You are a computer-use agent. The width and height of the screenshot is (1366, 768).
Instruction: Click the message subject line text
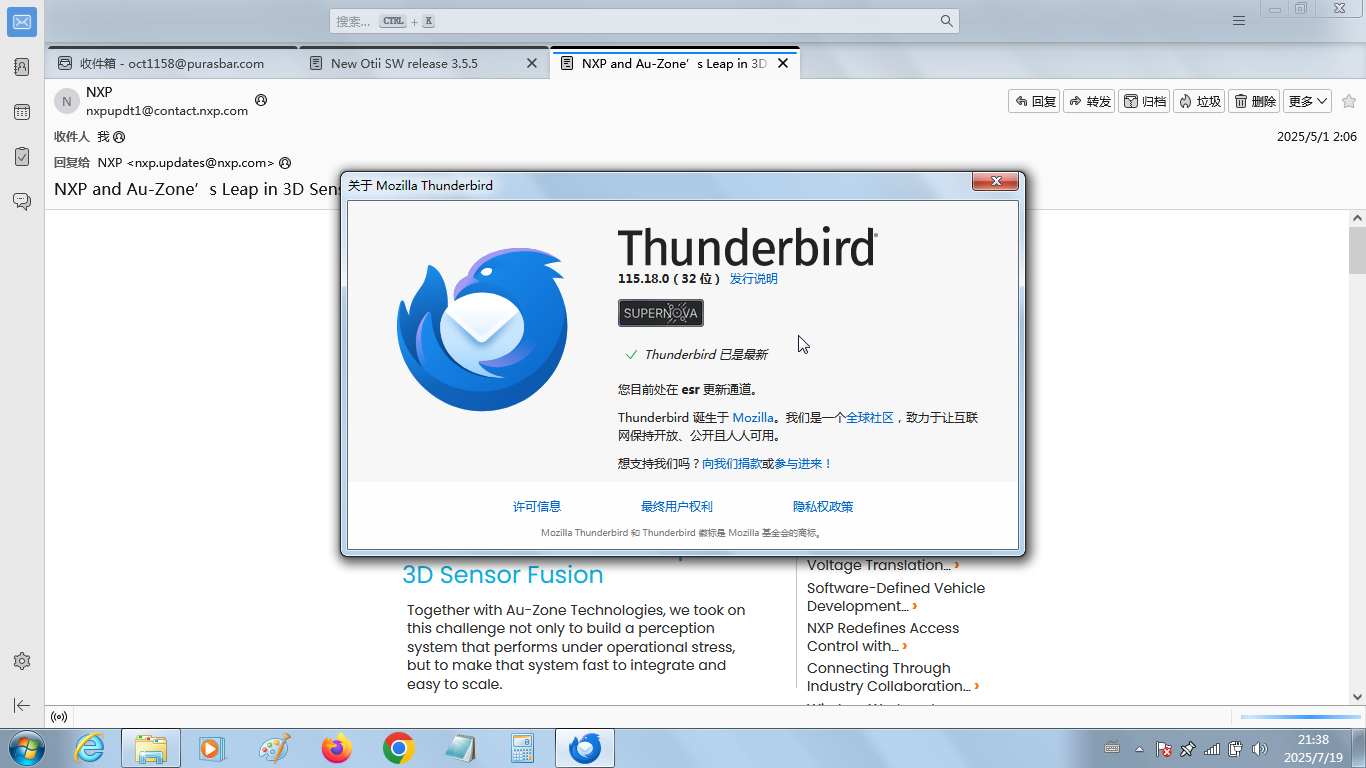[x=198, y=189]
